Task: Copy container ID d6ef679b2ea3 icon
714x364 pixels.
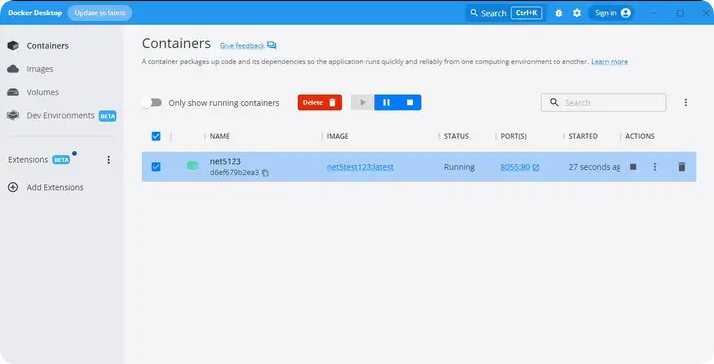Action: tap(265, 173)
